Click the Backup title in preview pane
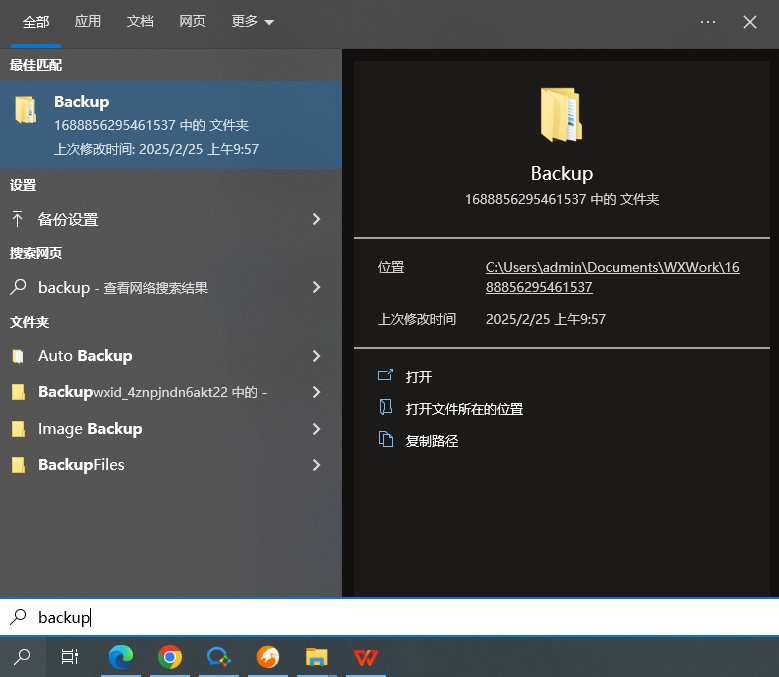This screenshot has width=779, height=677. click(x=561, y=174)
